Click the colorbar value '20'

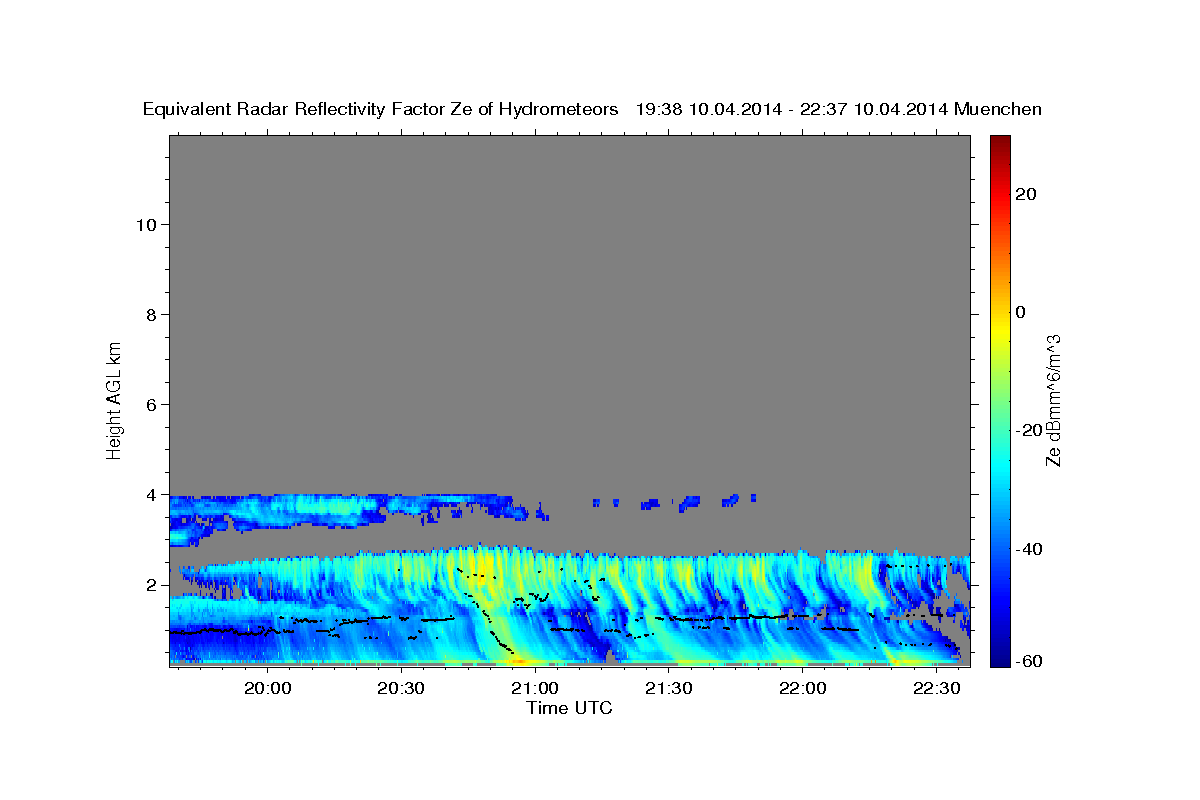tap(1024, 194)
